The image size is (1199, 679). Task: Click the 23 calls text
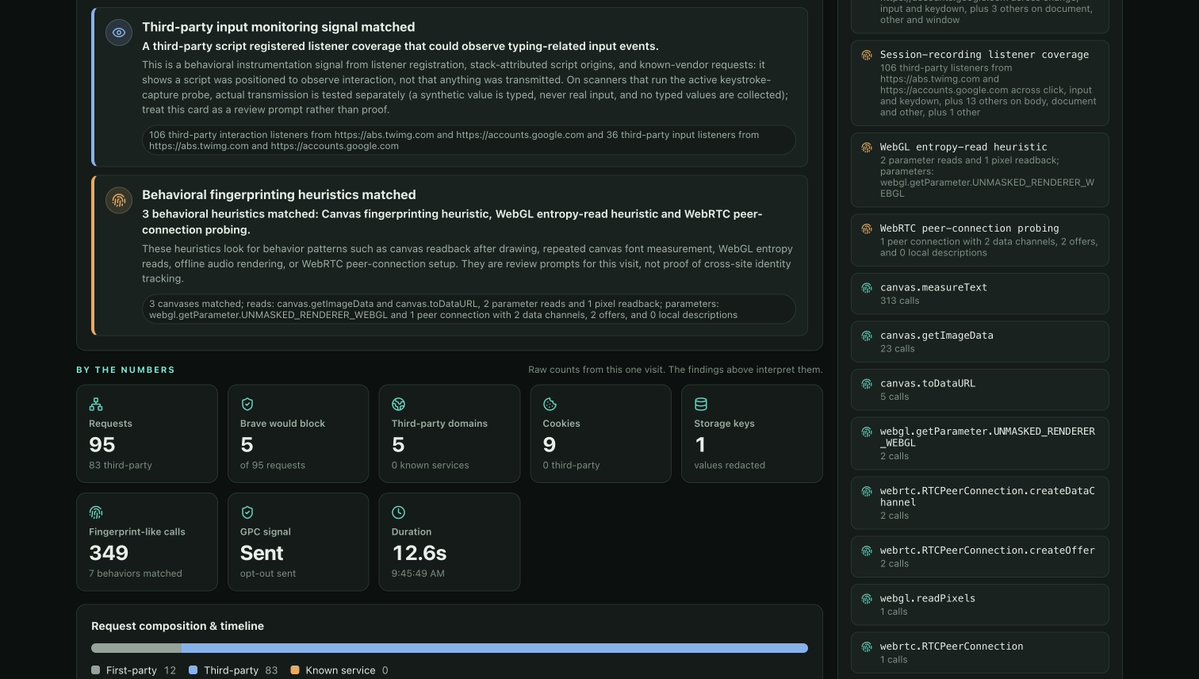(x=897, y=349)
